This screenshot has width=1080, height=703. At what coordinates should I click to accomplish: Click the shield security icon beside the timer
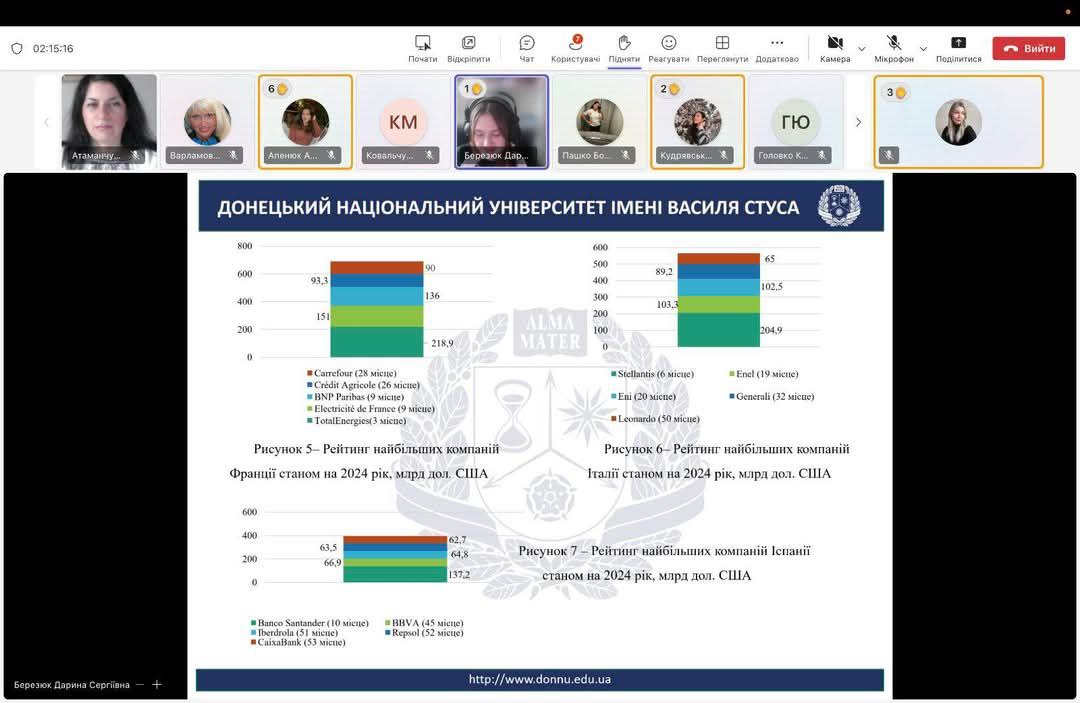coord(17,48)
